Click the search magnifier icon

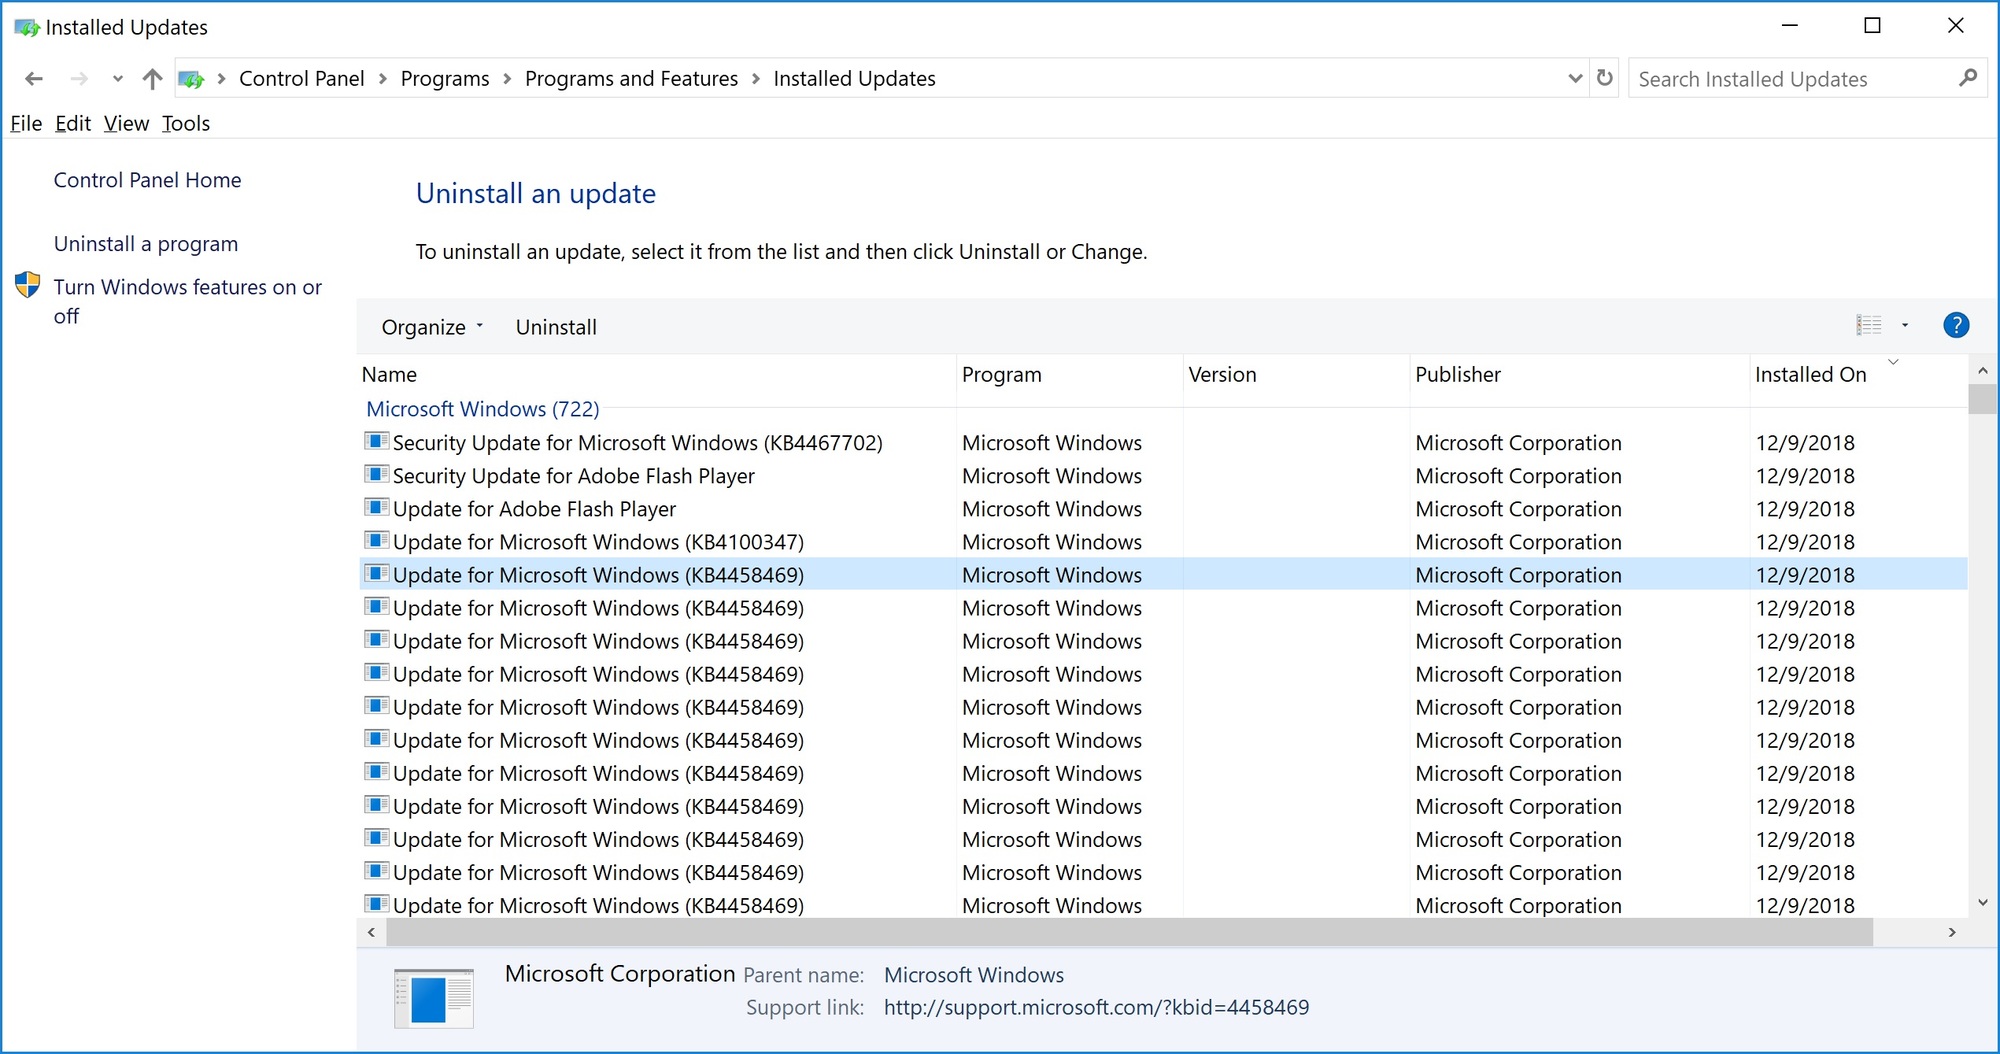click(1967, 78)
